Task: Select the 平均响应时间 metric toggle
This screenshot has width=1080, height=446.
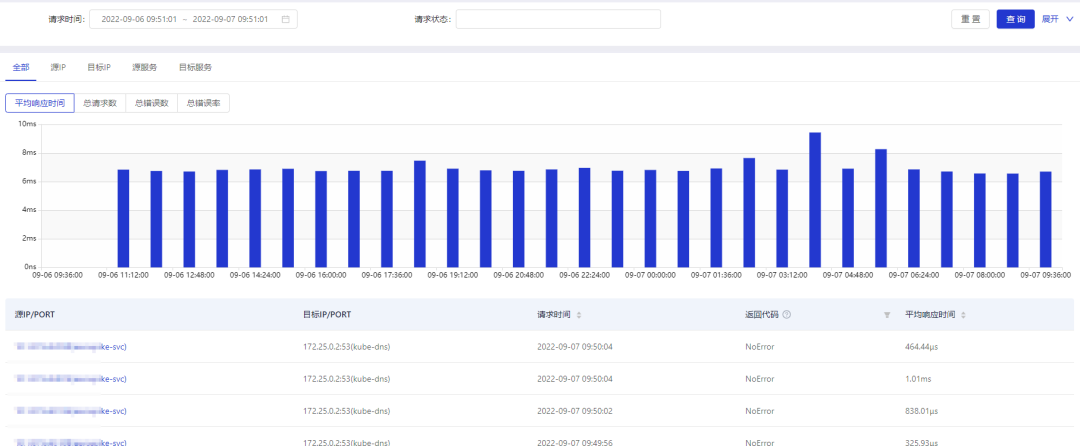Action: [40, 103]
